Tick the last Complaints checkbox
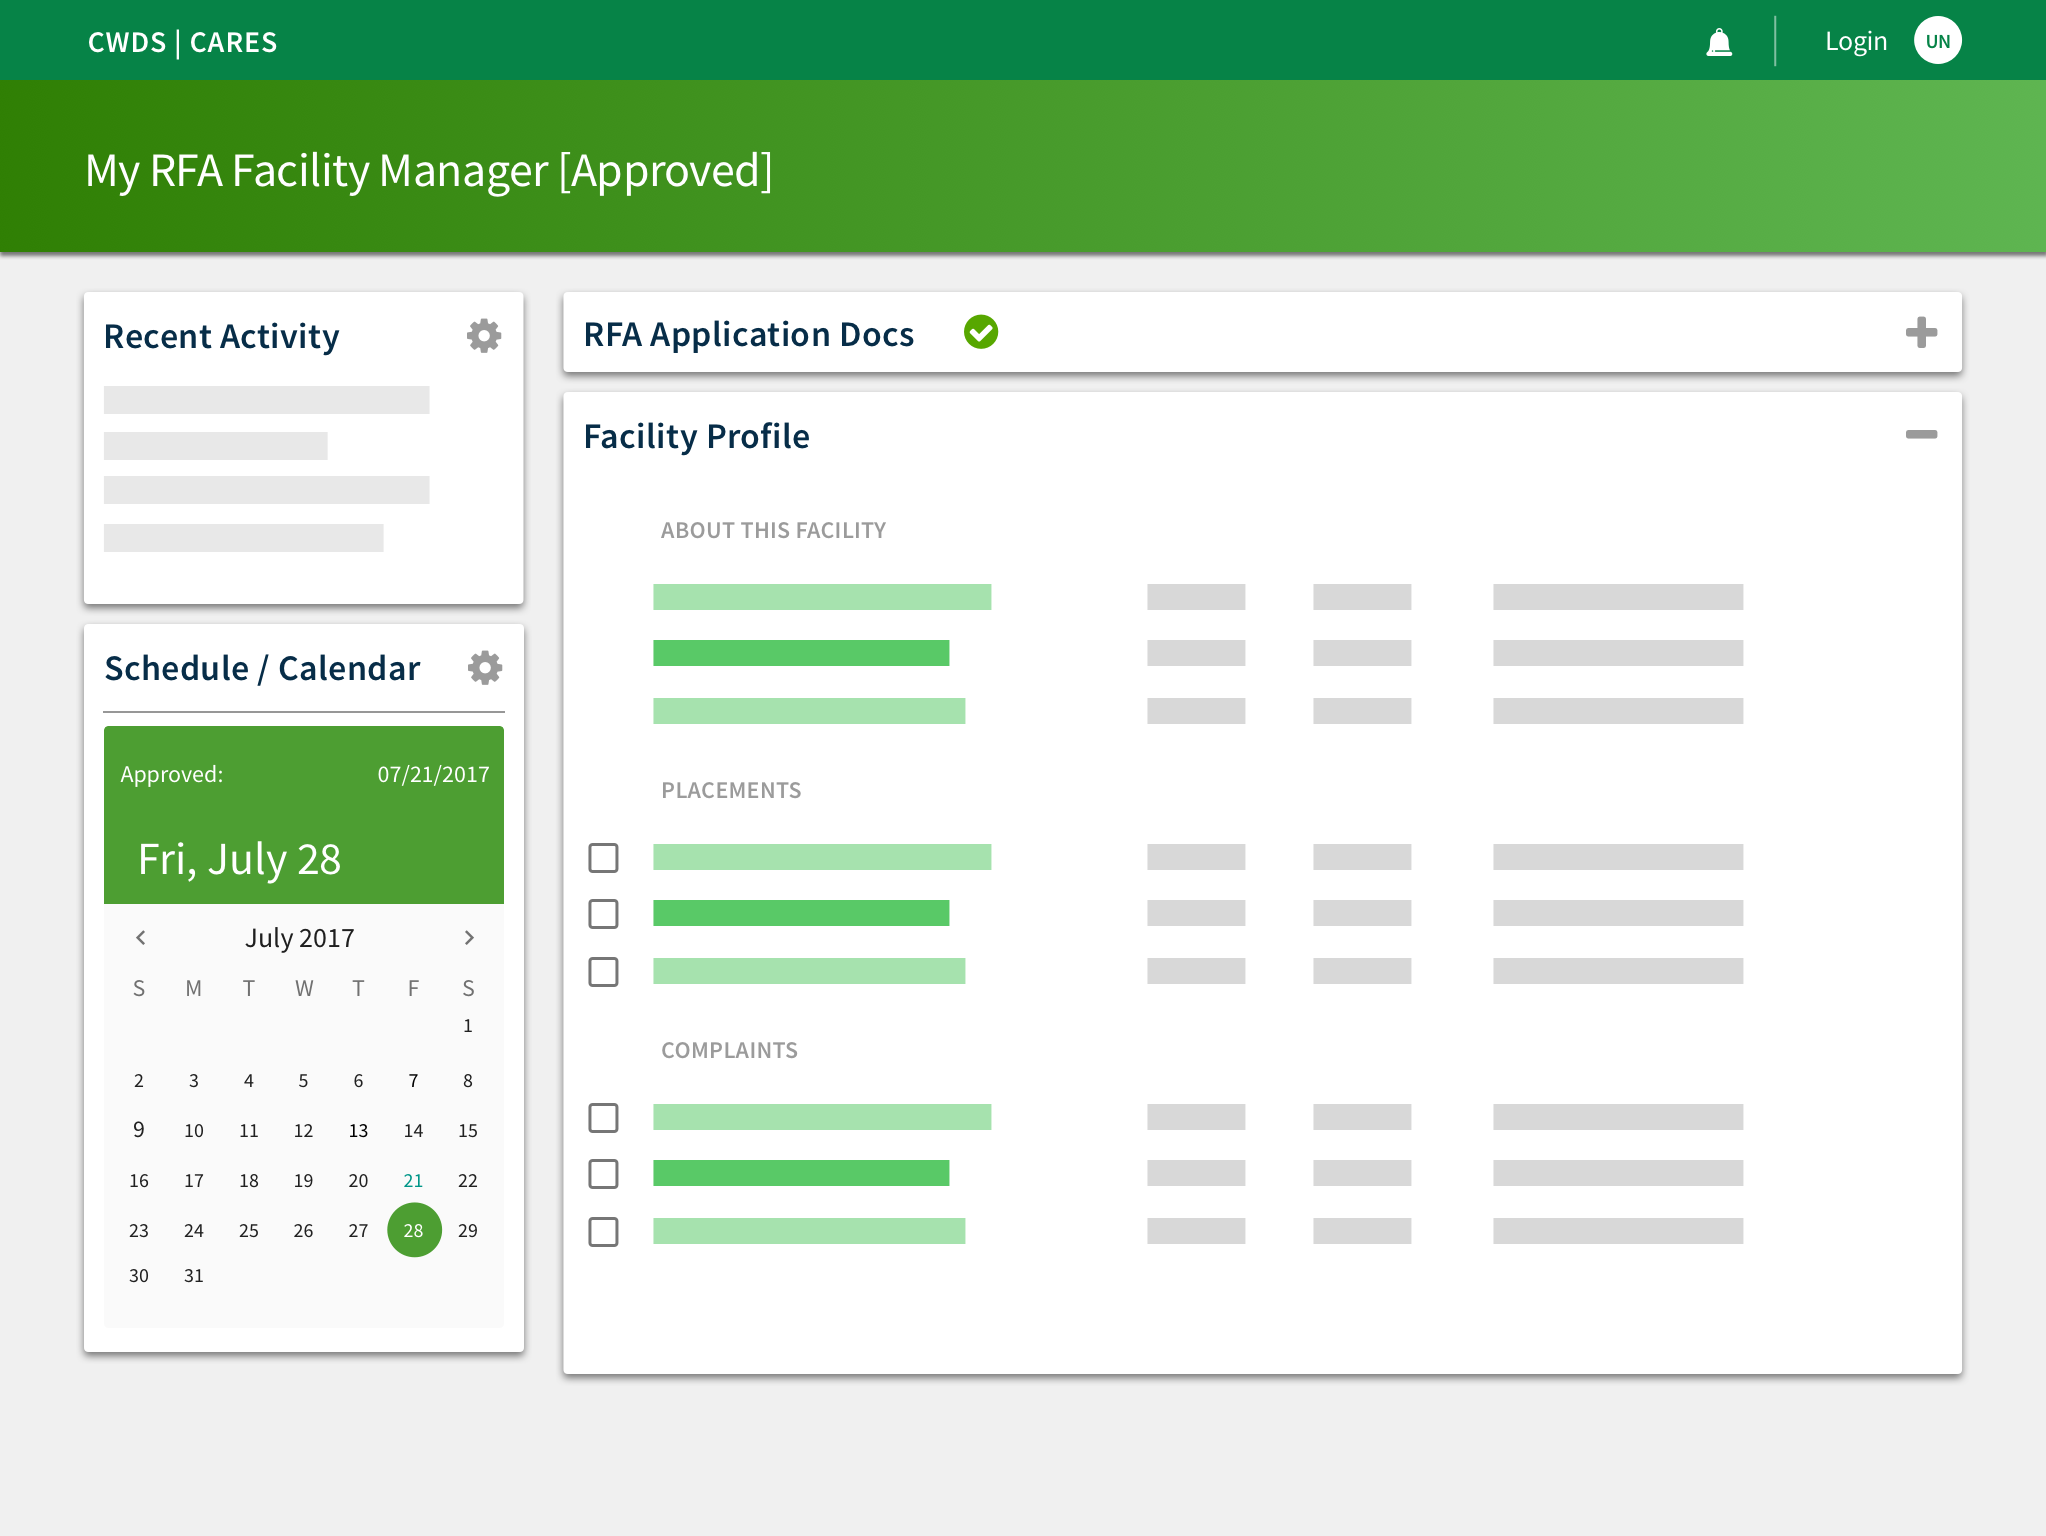 603,1232
